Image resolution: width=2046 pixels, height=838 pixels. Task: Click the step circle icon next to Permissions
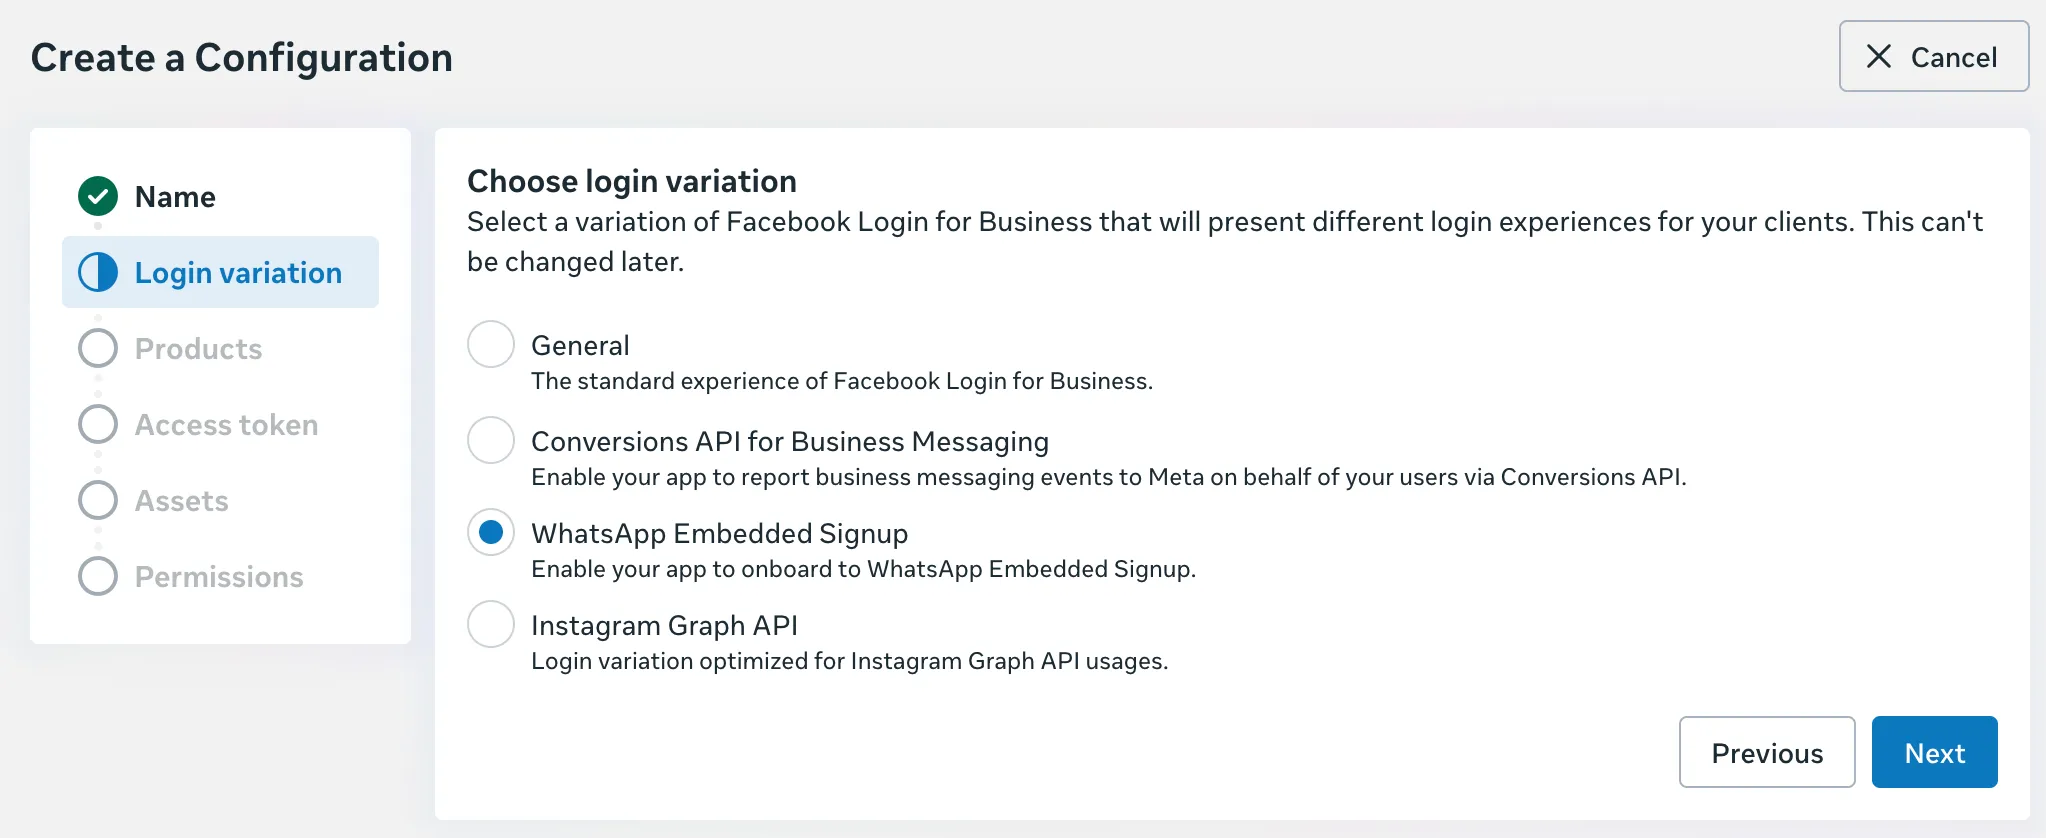(98, 576)
